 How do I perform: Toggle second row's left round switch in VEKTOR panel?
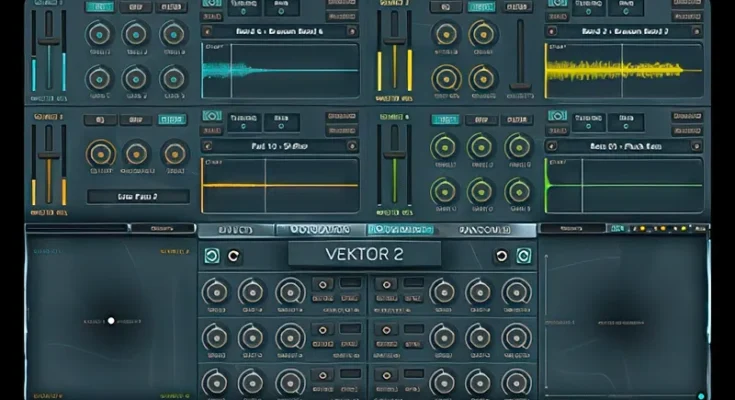pos(323,330)
